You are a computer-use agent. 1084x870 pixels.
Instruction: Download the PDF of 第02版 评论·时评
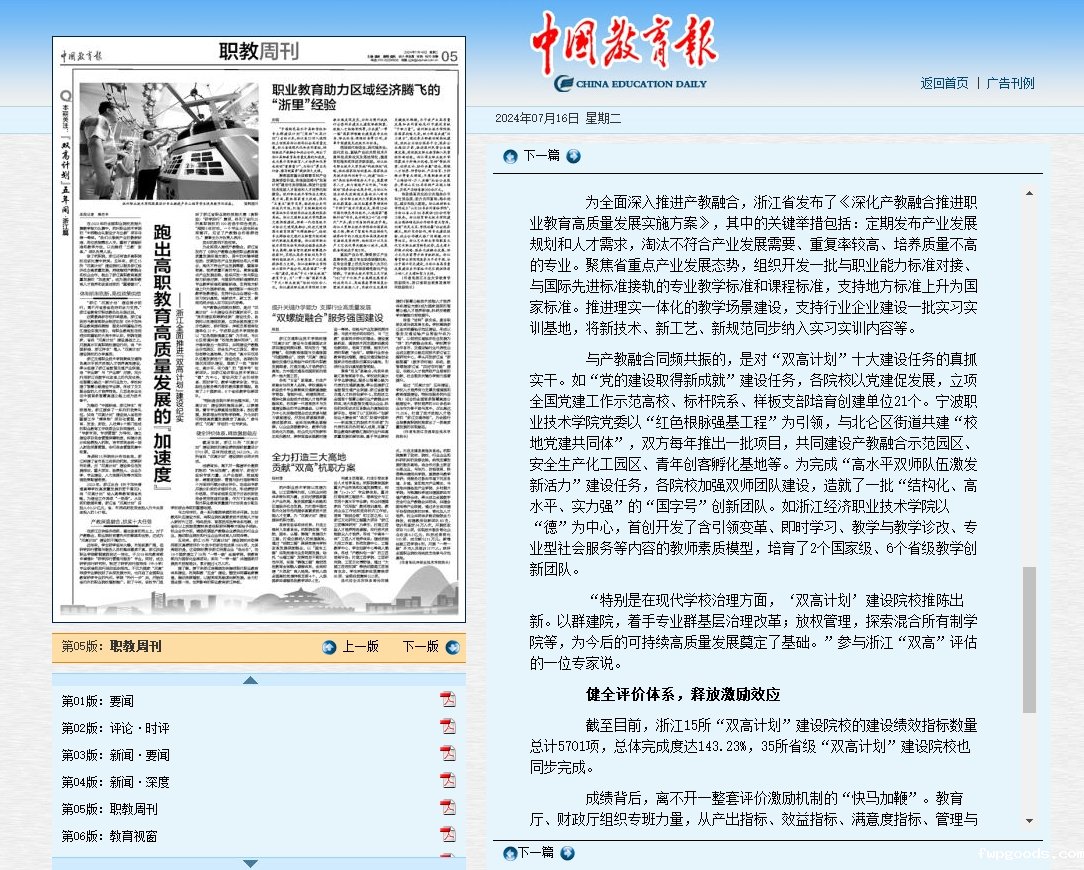pos(448,726)
